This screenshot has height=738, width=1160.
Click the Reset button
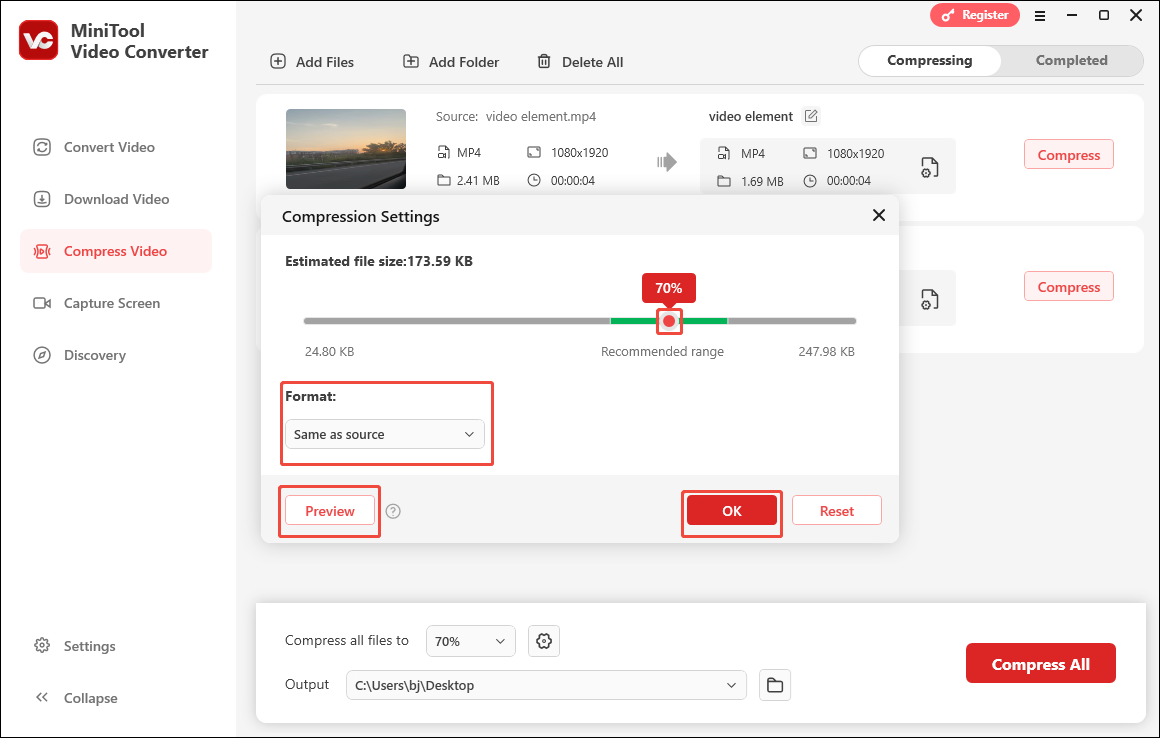837,511
